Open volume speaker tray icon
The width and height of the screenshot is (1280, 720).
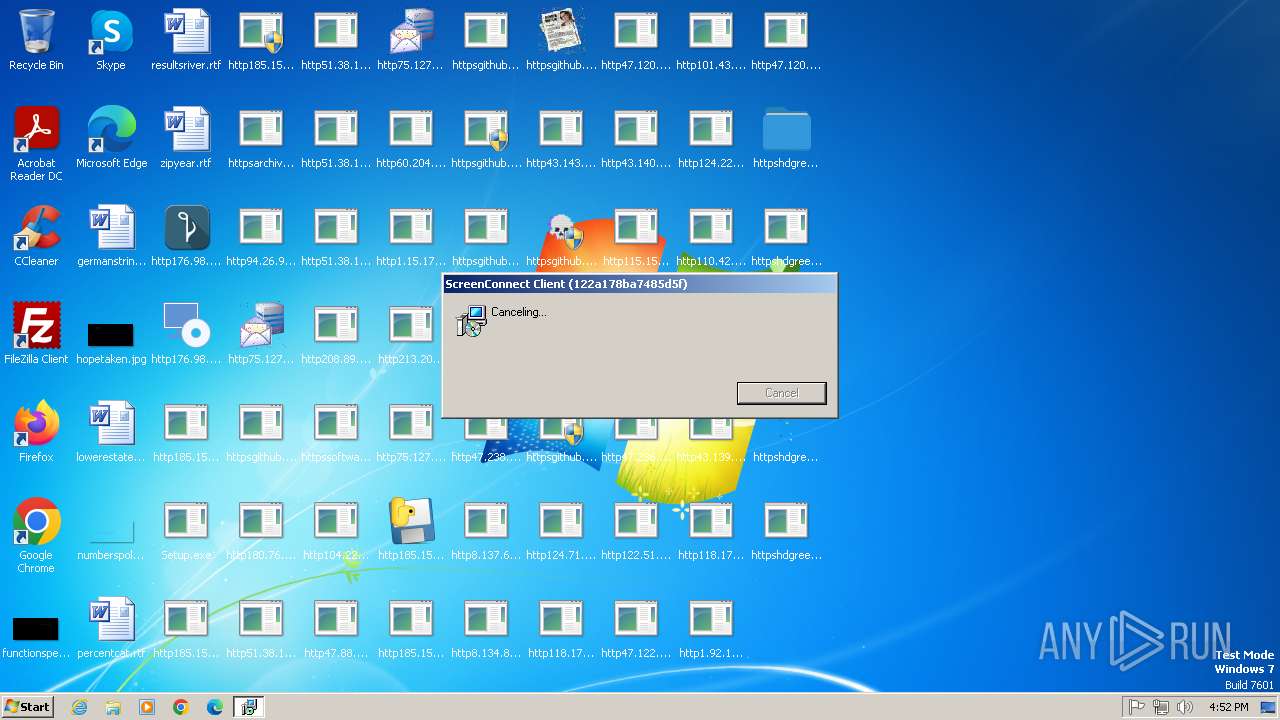1185,707
